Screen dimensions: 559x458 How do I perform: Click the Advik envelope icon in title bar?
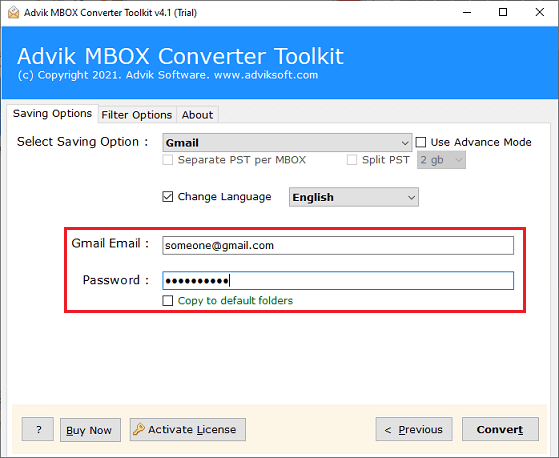[14, 12]
